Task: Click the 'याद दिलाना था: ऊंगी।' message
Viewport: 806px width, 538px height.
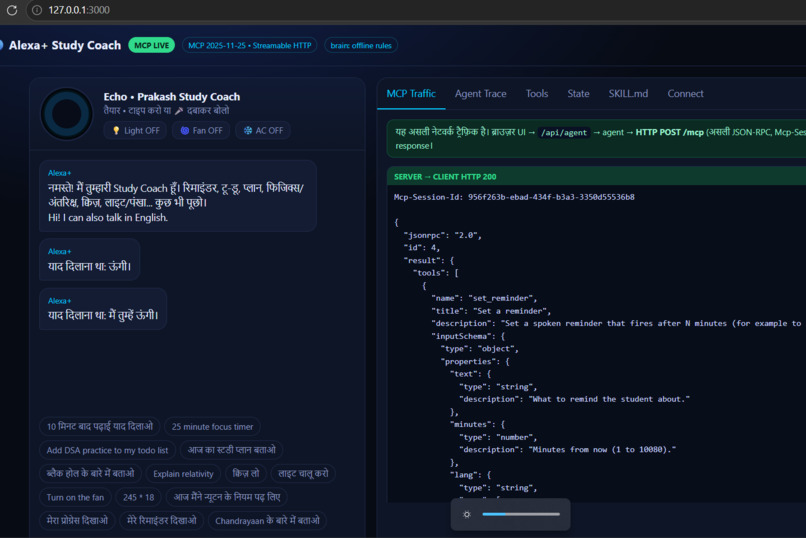Action: click(x=89, y=266)
